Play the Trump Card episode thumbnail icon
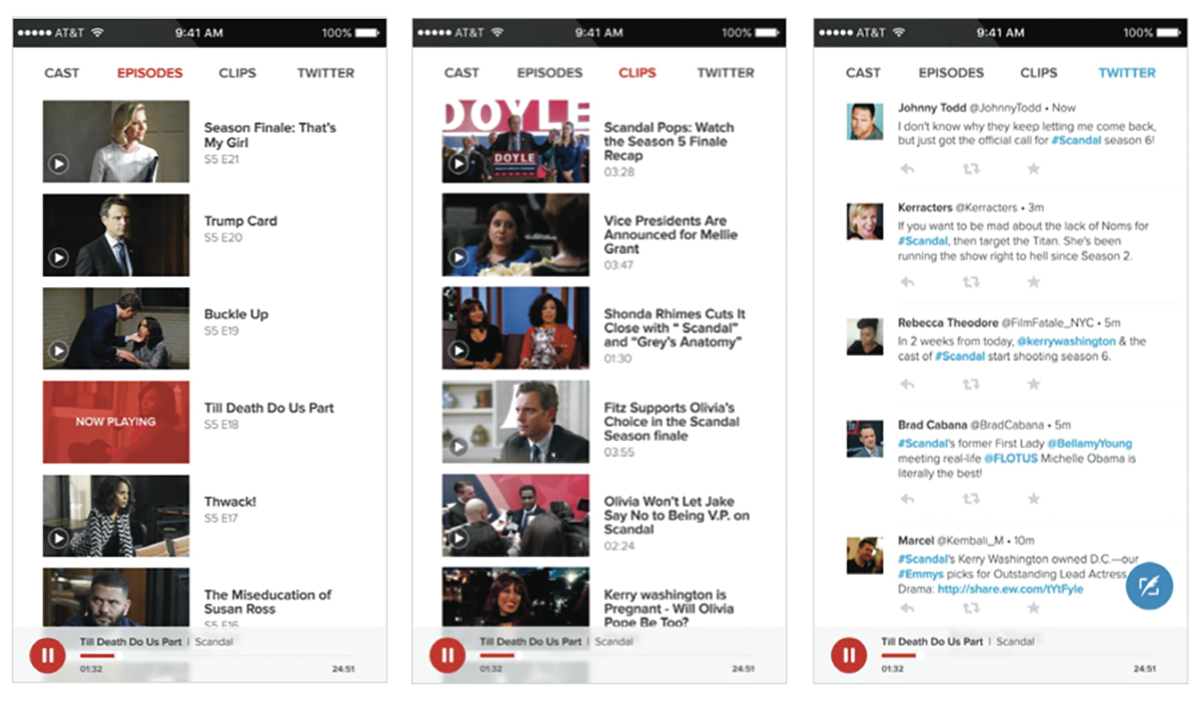The height and width of the screenshot is (703, 1200). coord(59,258)
